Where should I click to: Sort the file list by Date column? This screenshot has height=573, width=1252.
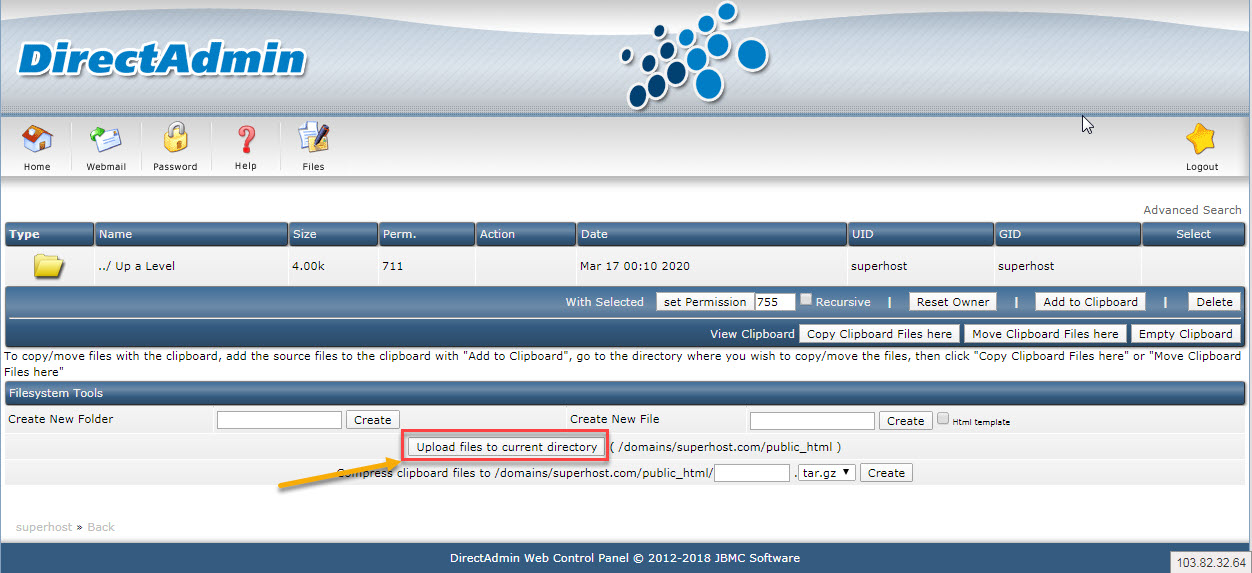pos(594,234)
